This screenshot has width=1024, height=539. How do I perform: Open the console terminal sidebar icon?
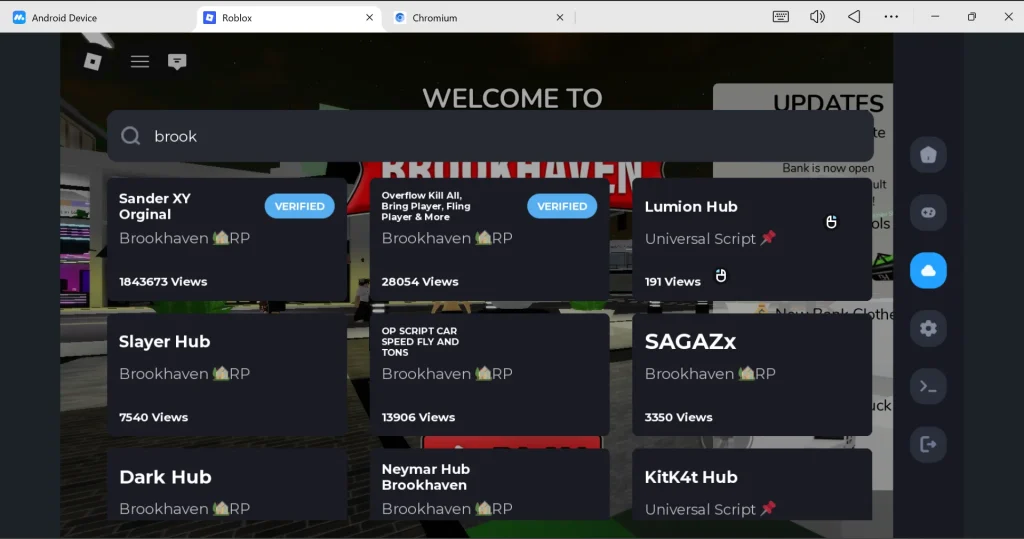(x=928, y=386)
